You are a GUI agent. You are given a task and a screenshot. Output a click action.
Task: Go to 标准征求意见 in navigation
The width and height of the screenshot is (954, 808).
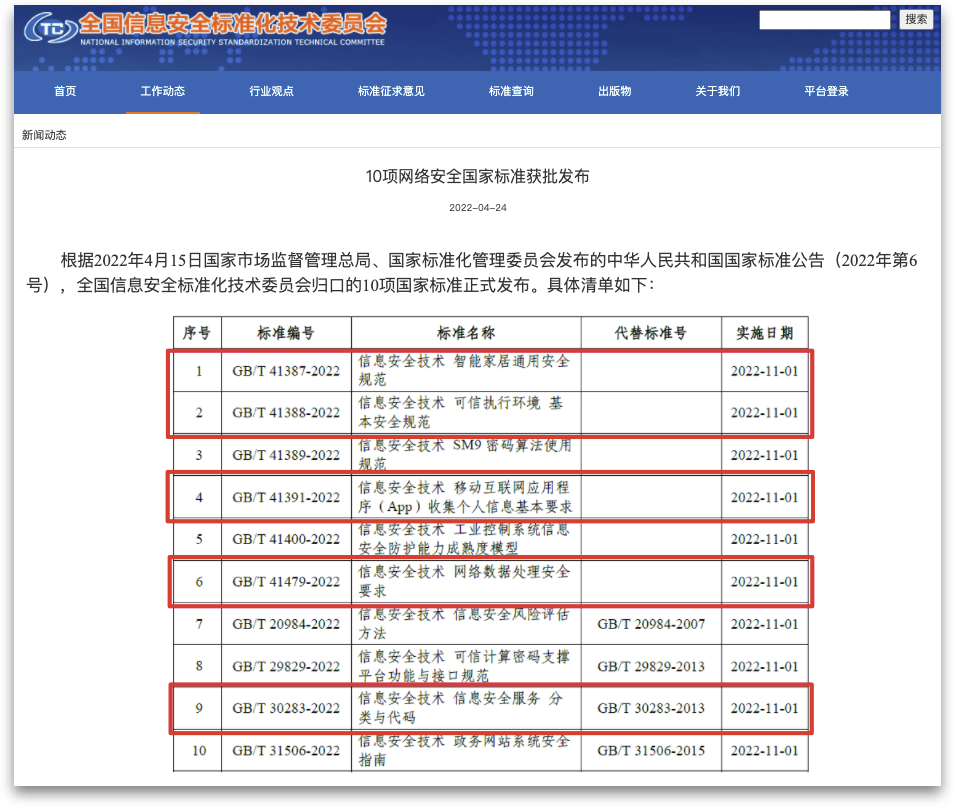[391, 91]
